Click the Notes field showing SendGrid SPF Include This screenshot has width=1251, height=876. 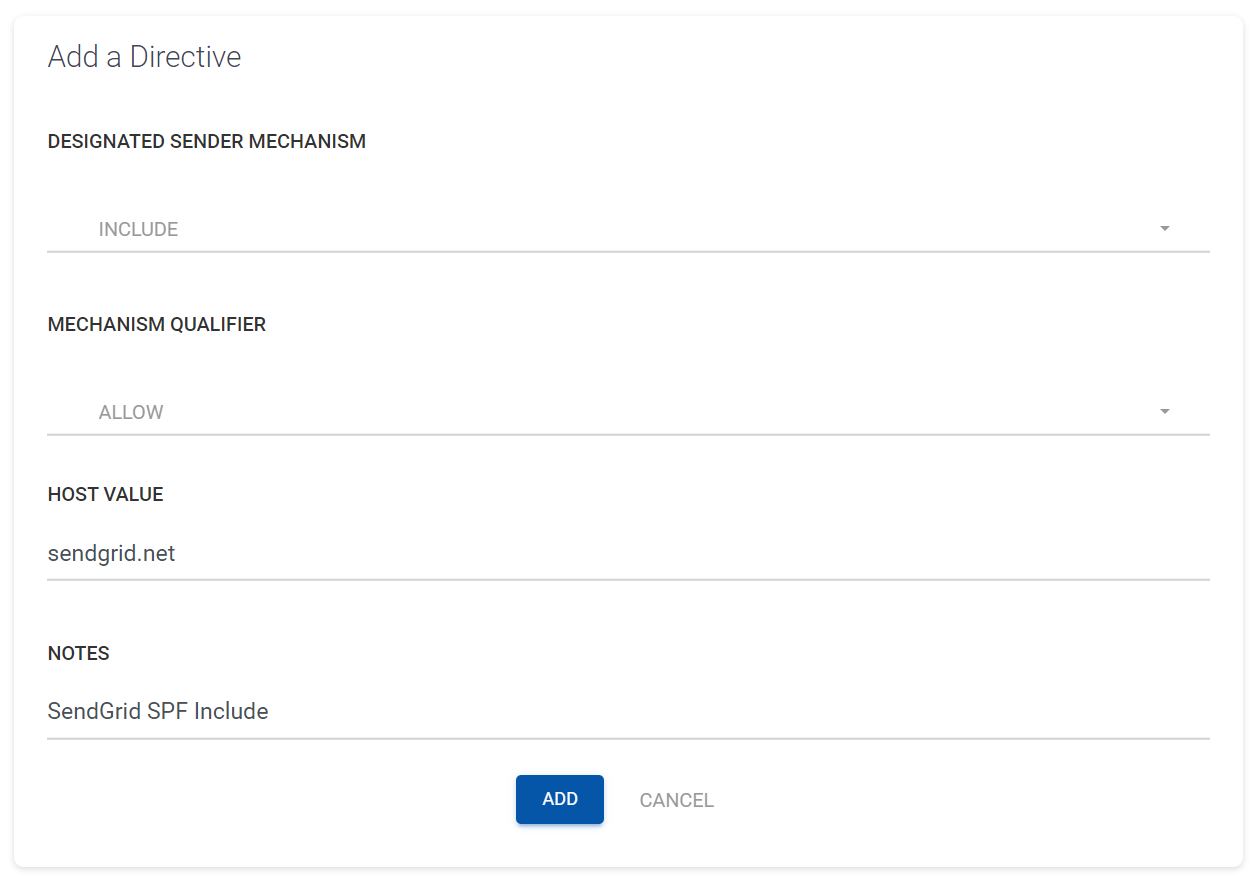400,711
